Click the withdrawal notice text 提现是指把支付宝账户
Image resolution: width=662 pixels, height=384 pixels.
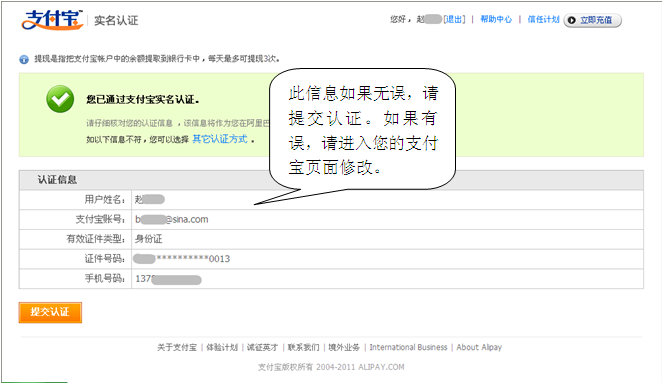point(157,59)
